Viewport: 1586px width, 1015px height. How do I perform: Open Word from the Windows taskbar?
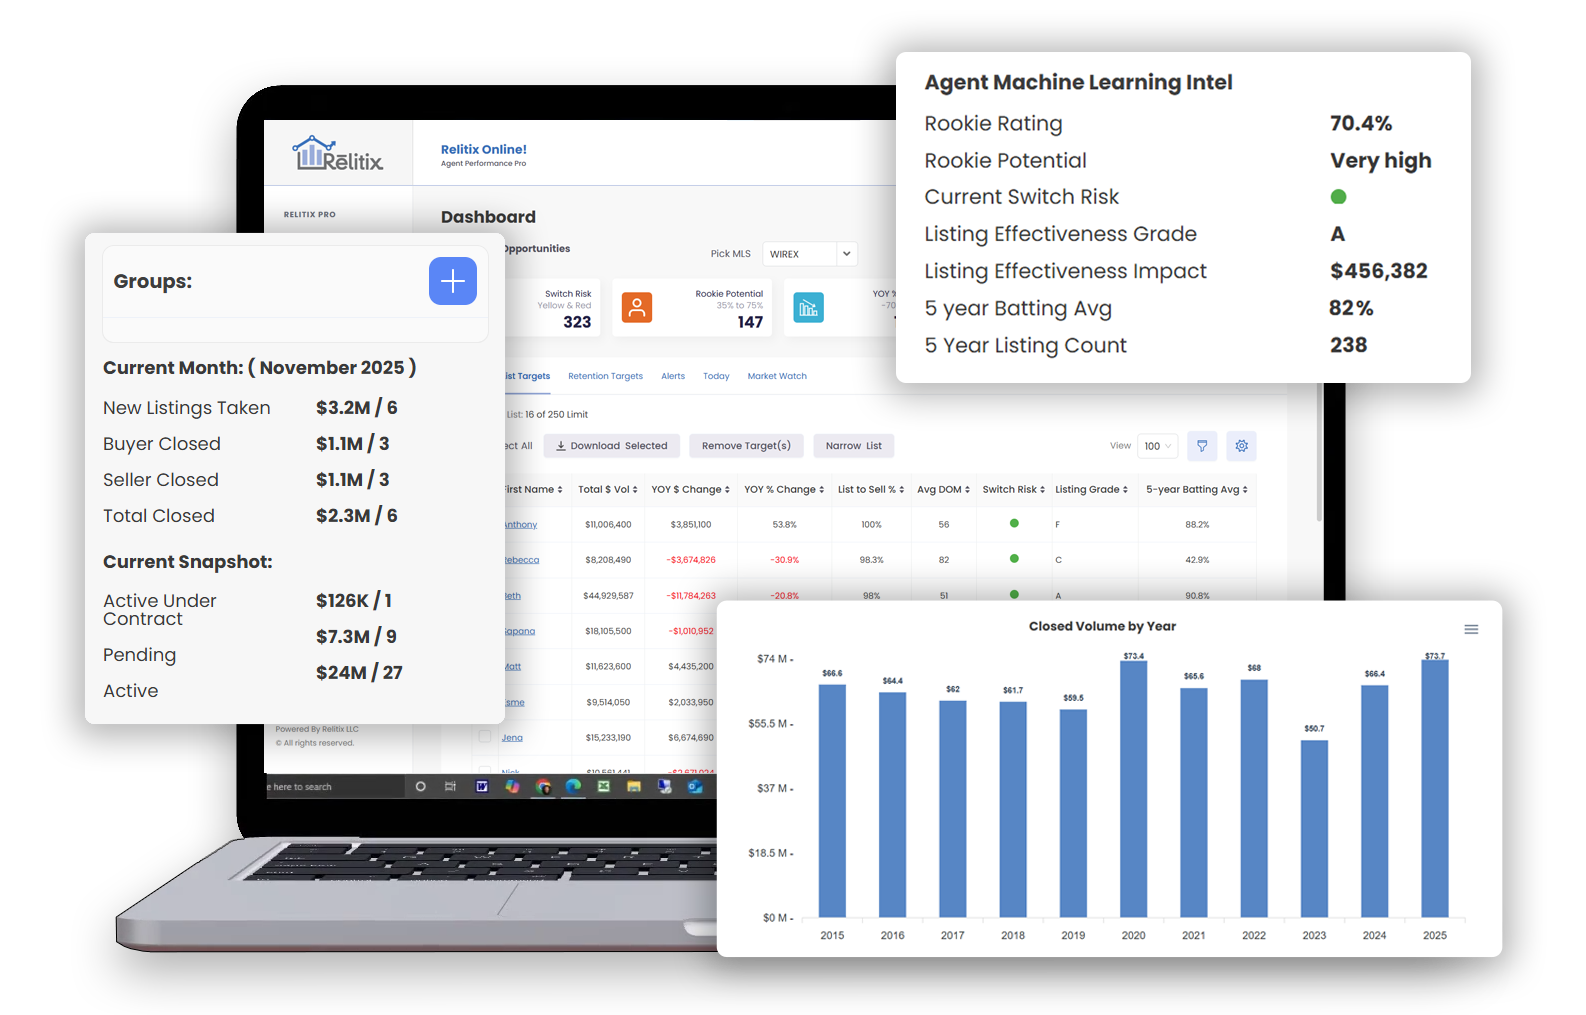coord(482,787)
